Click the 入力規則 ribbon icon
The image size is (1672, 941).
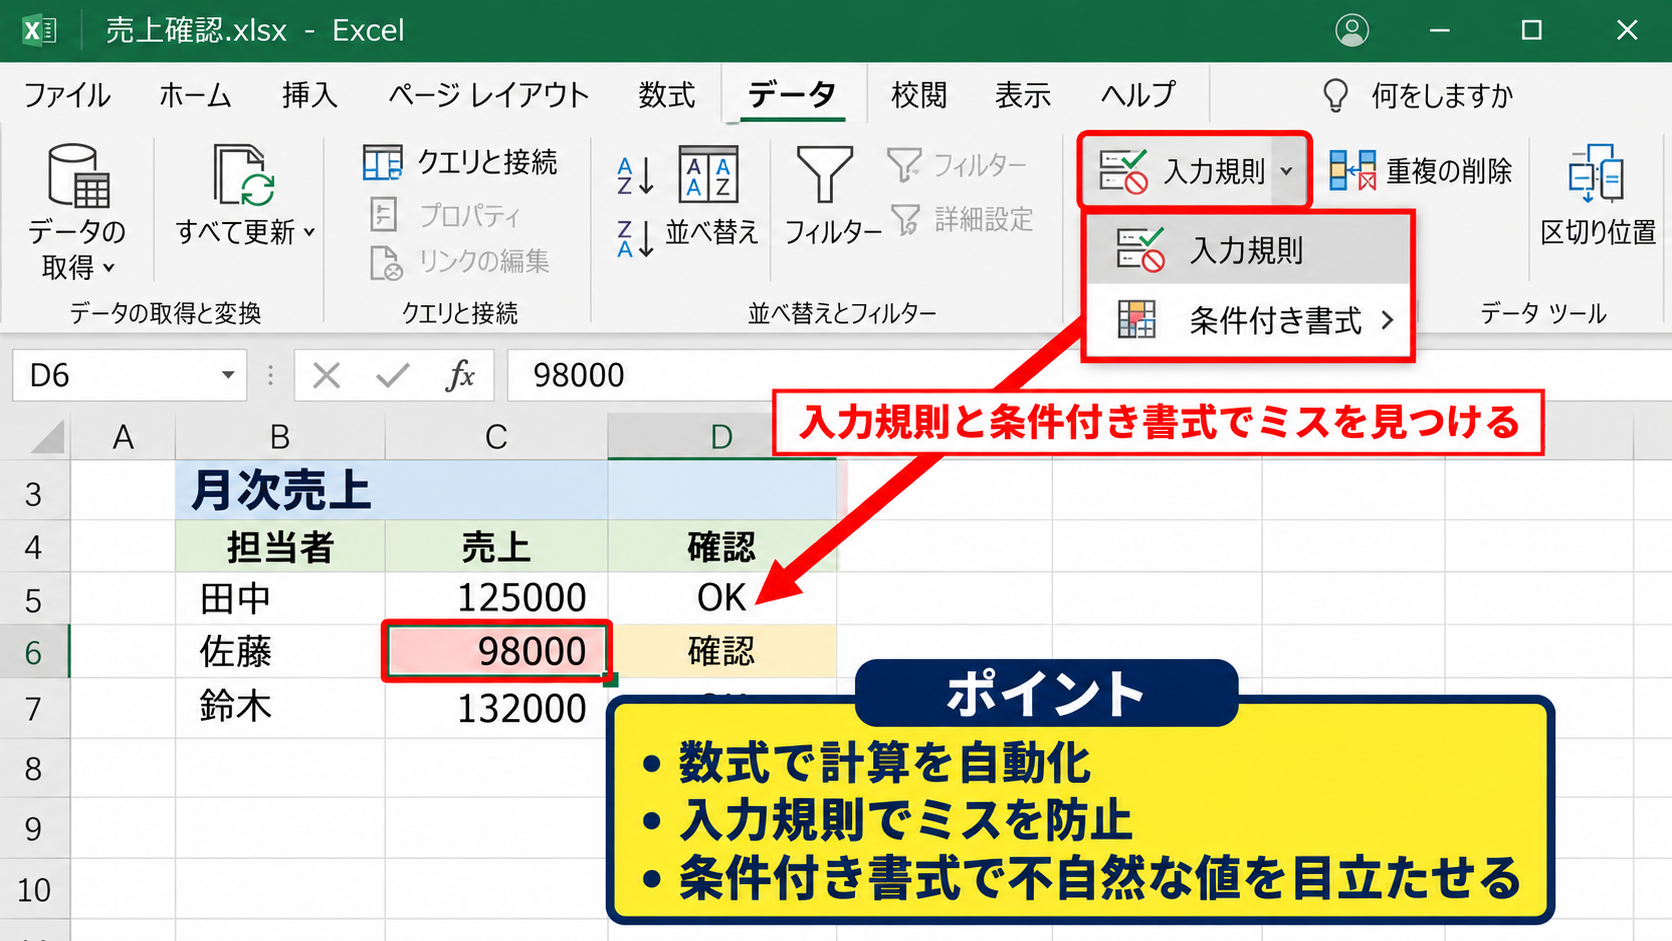(x=1123, y=171)
